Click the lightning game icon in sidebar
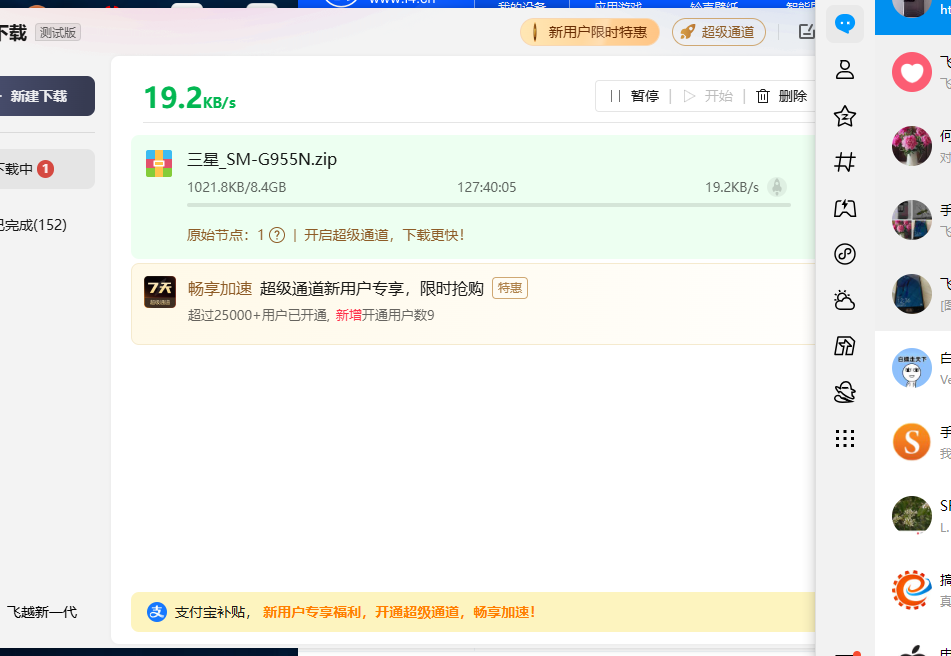Image resolution: width=951 pixels, height=656 pixels. [845, 208]
